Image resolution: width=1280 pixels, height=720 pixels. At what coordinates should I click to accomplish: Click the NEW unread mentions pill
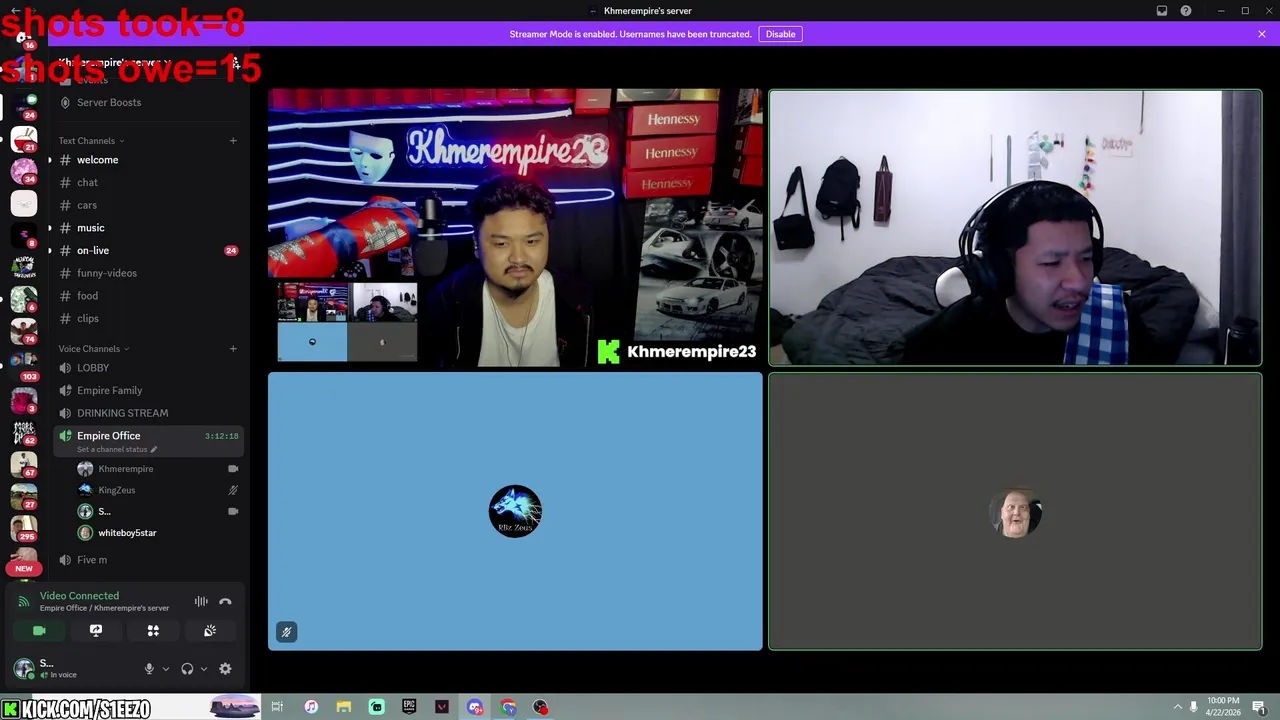(24, 568)
